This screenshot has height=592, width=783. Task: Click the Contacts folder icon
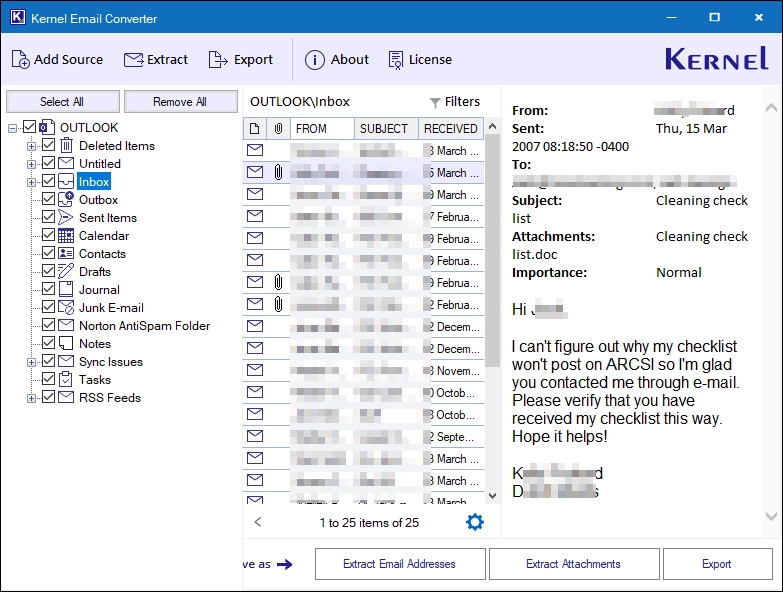(66, 253)
